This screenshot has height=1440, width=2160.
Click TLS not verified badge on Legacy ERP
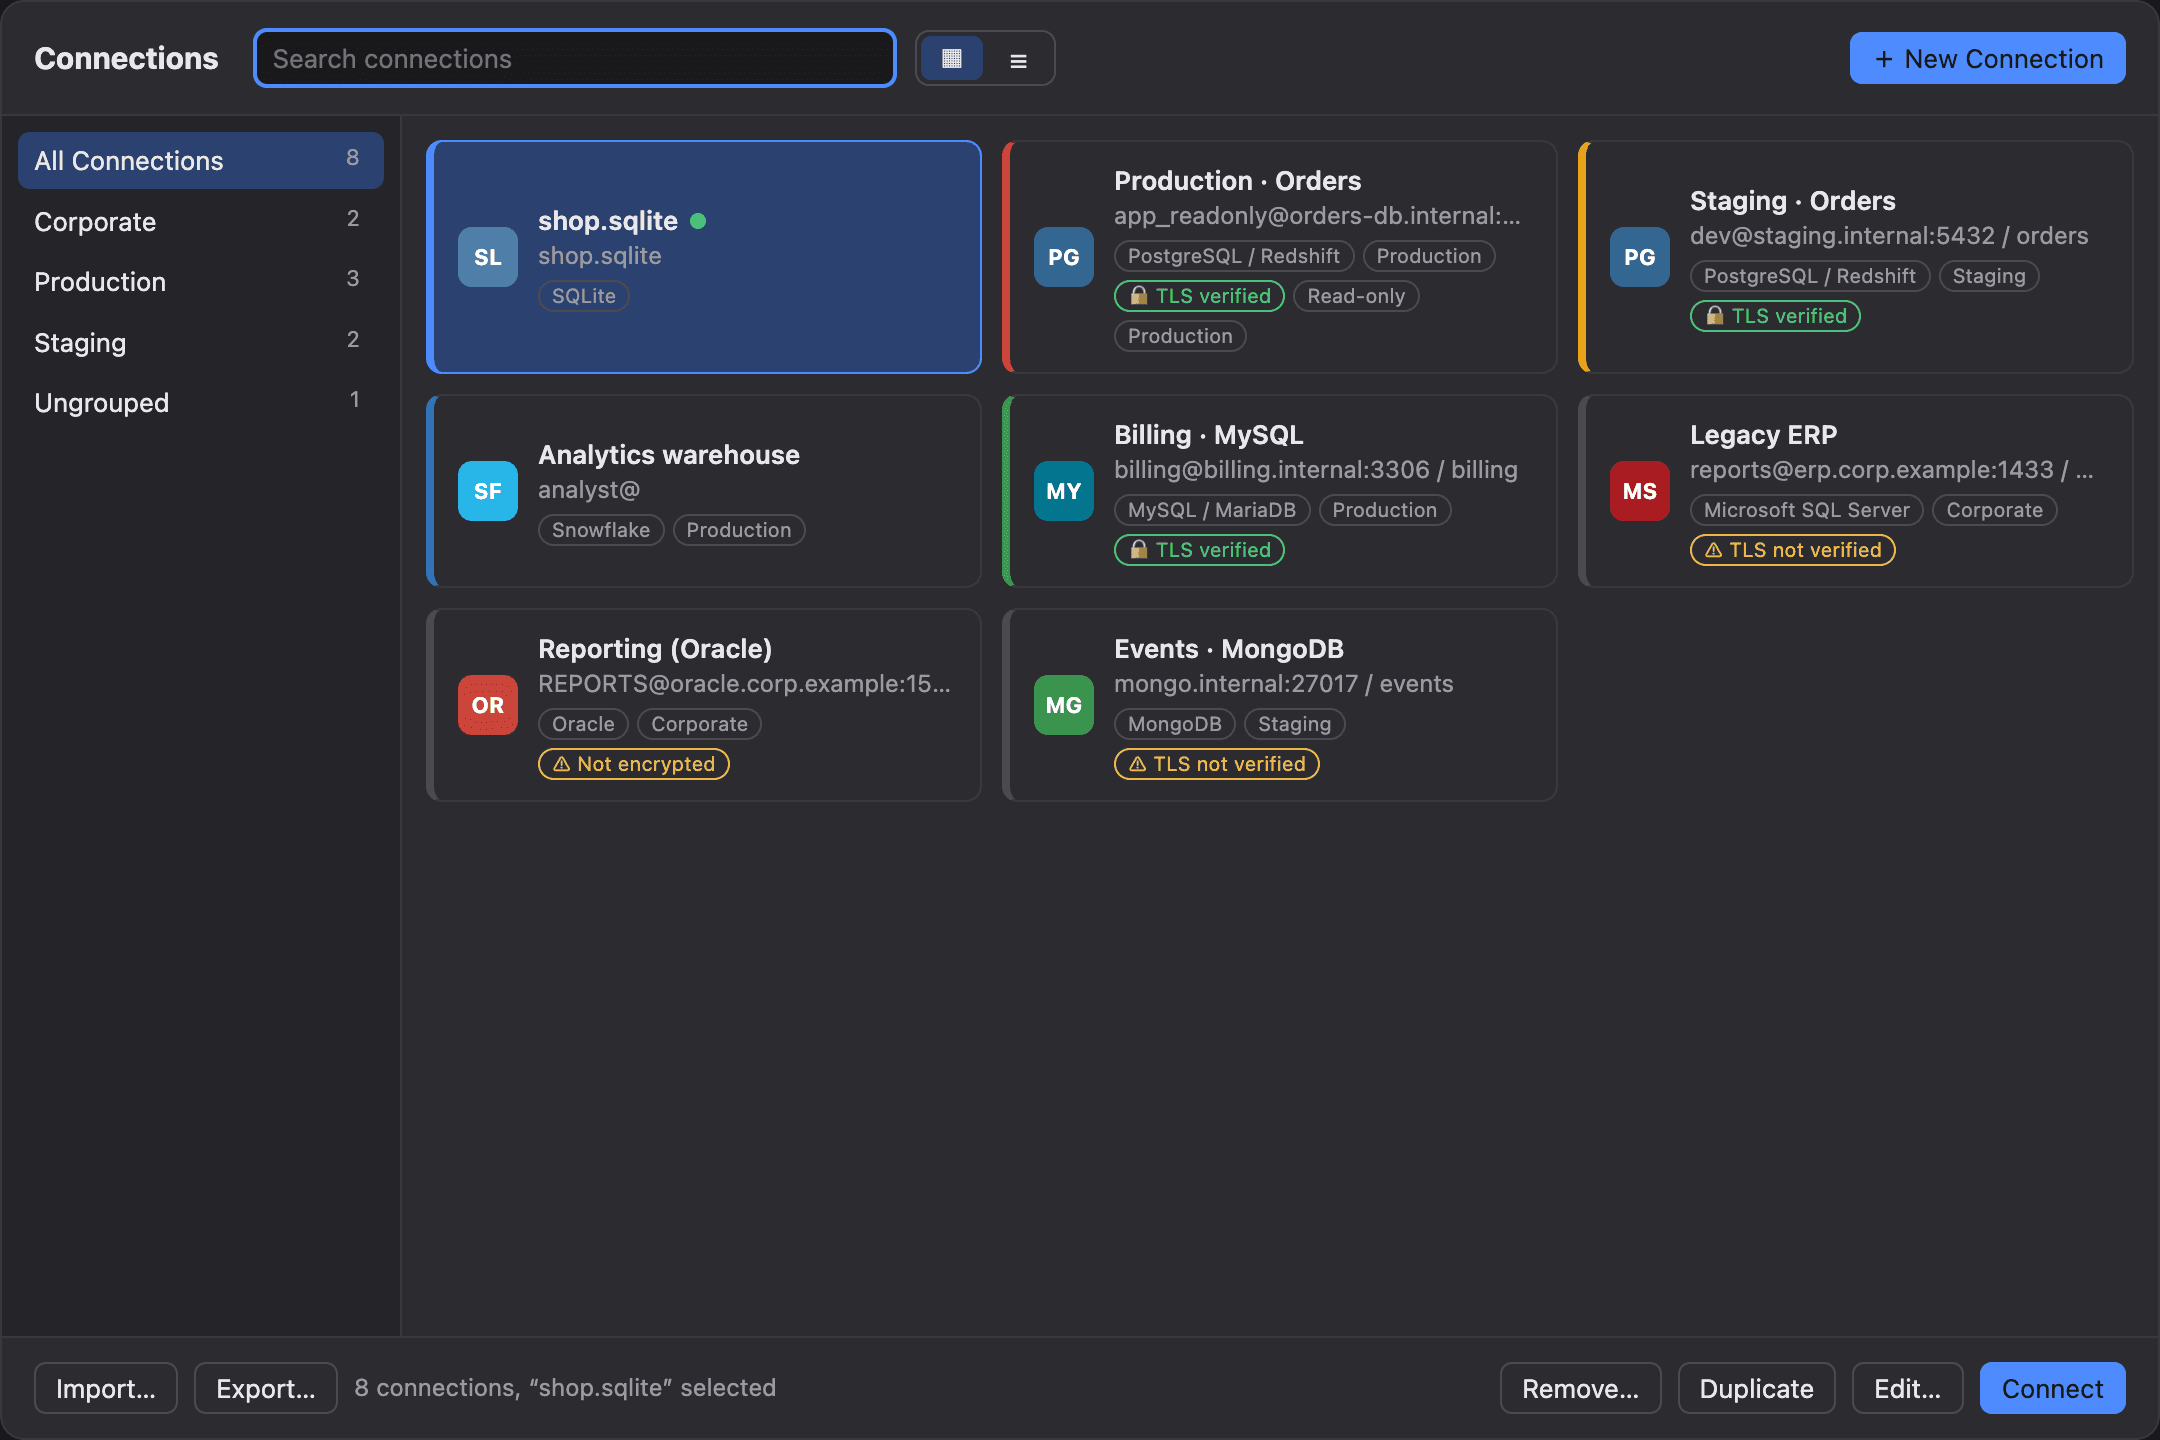pos(1792,550)
